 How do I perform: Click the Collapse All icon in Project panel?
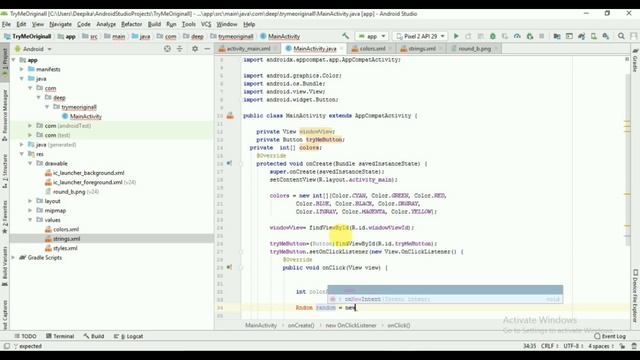[x=180, y=49]
